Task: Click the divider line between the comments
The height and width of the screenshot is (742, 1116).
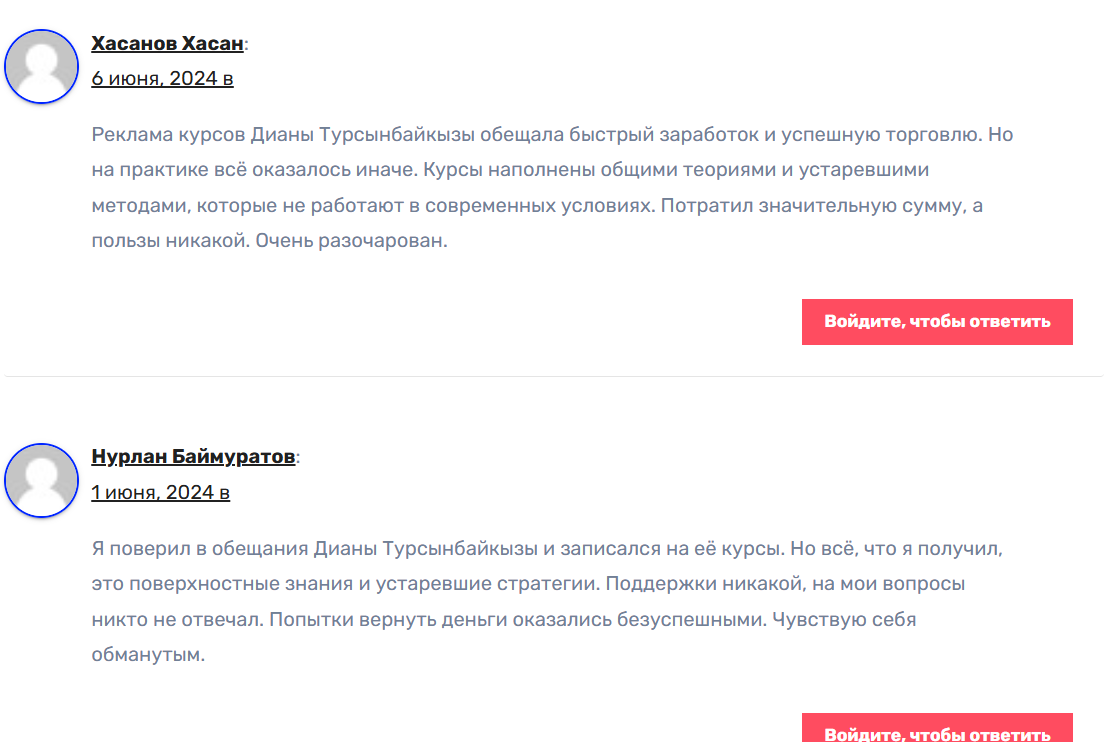Action: [x=553, y=377]
